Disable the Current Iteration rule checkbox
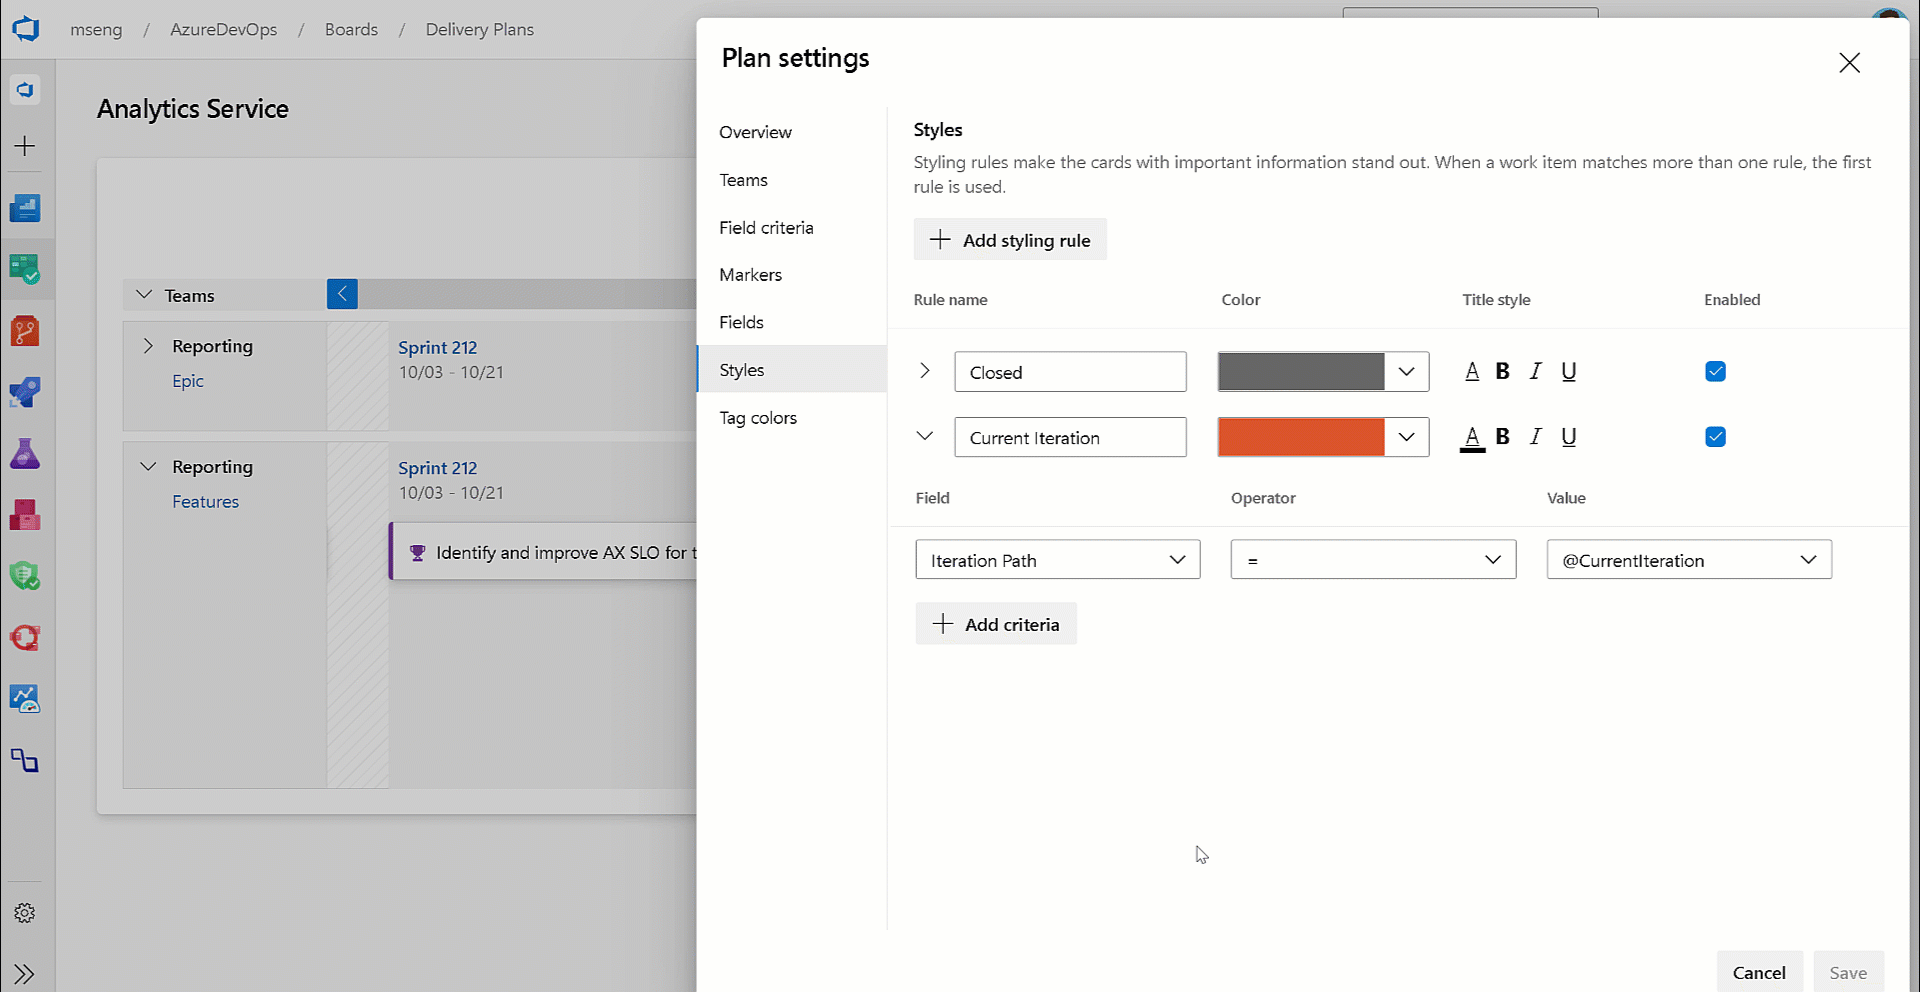The height and width of the screenshot is (992, 1920). (1715, 437)
